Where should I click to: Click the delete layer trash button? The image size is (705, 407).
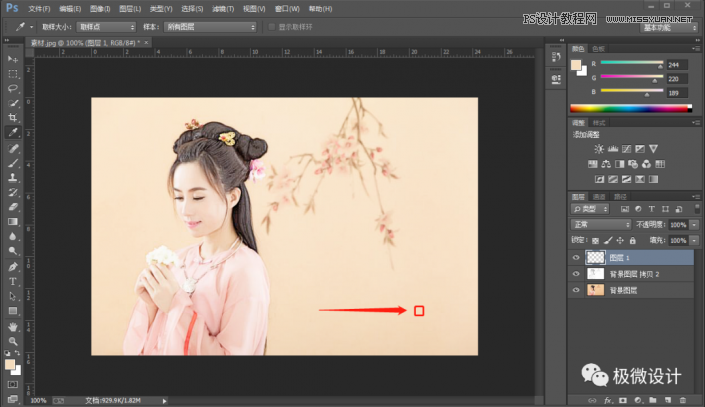[x=681, y=400]
